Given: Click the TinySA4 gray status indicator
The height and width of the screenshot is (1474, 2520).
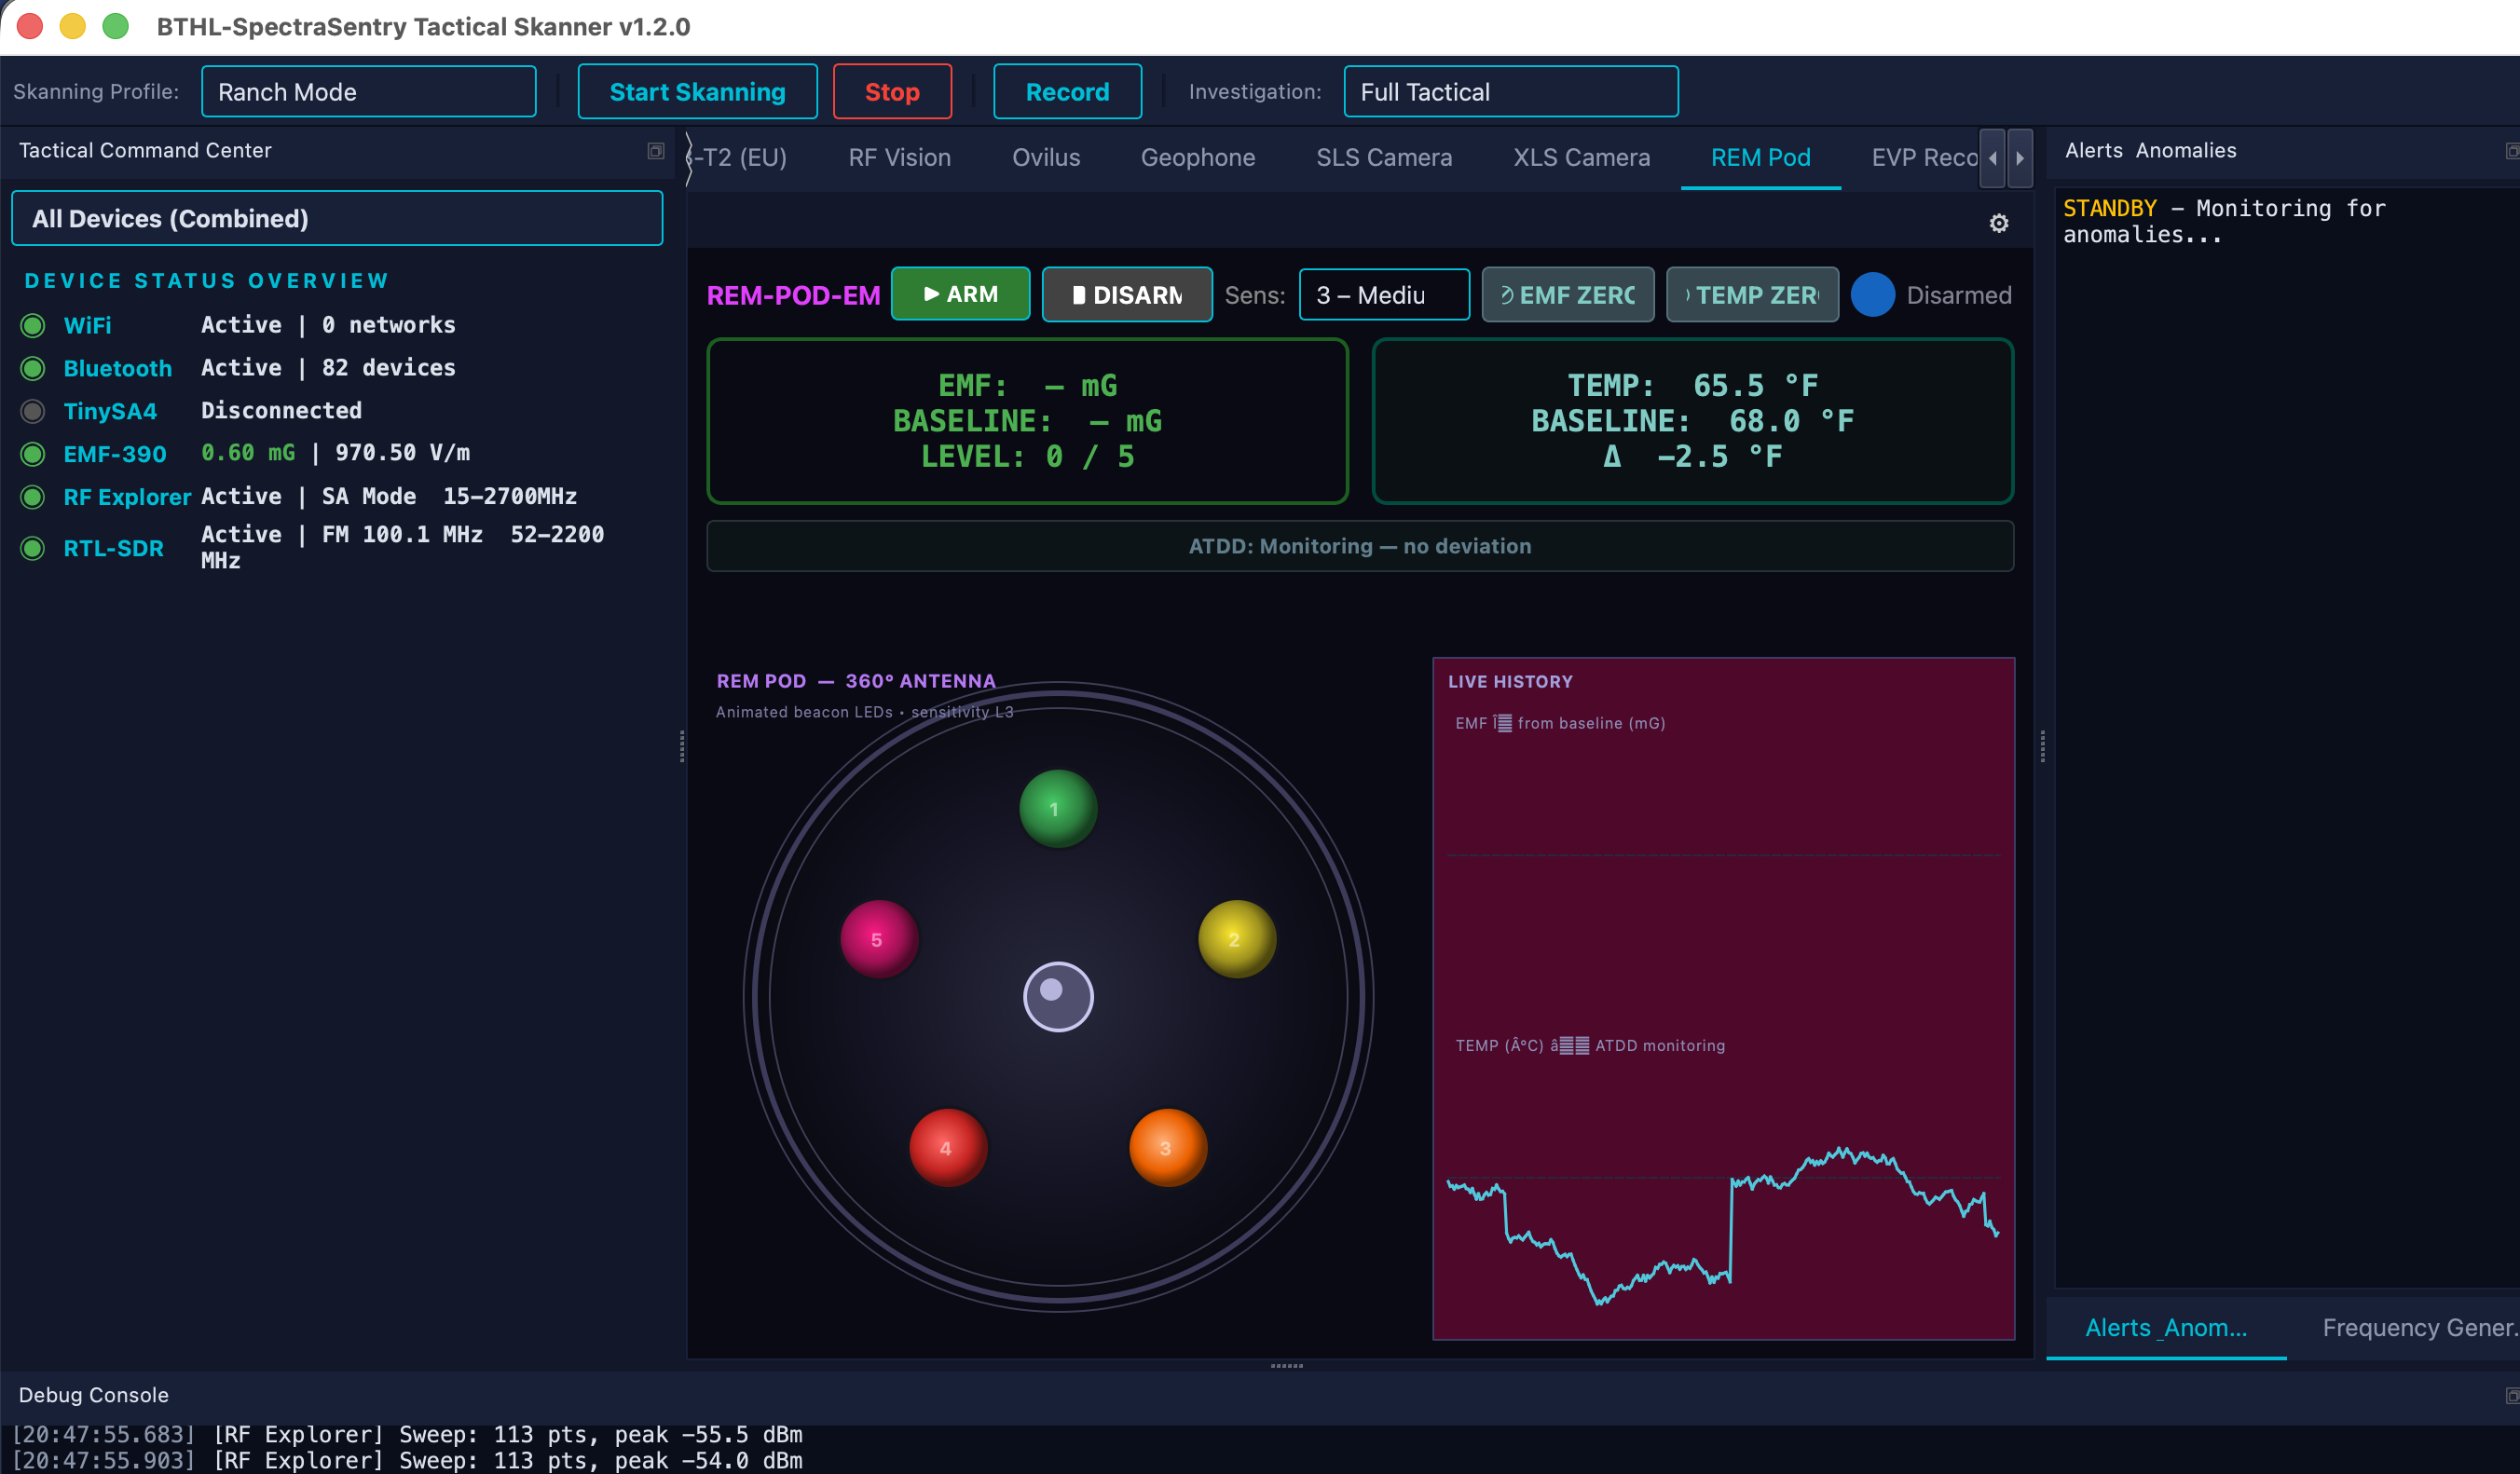Looking at the screenshot, I should coord(33,411).
